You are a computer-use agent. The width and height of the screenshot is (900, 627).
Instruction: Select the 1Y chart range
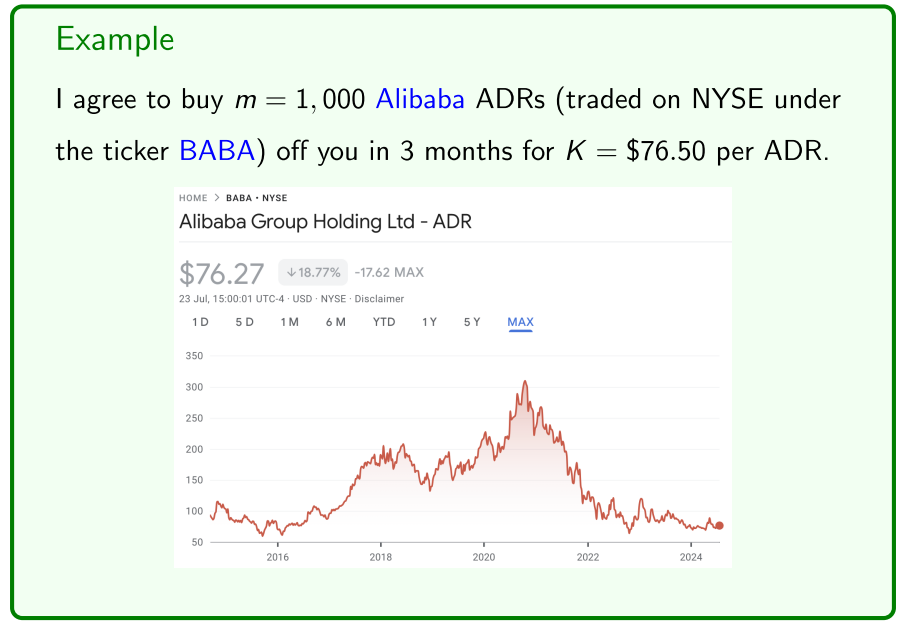pyautogui.click(x=429, y=322)
